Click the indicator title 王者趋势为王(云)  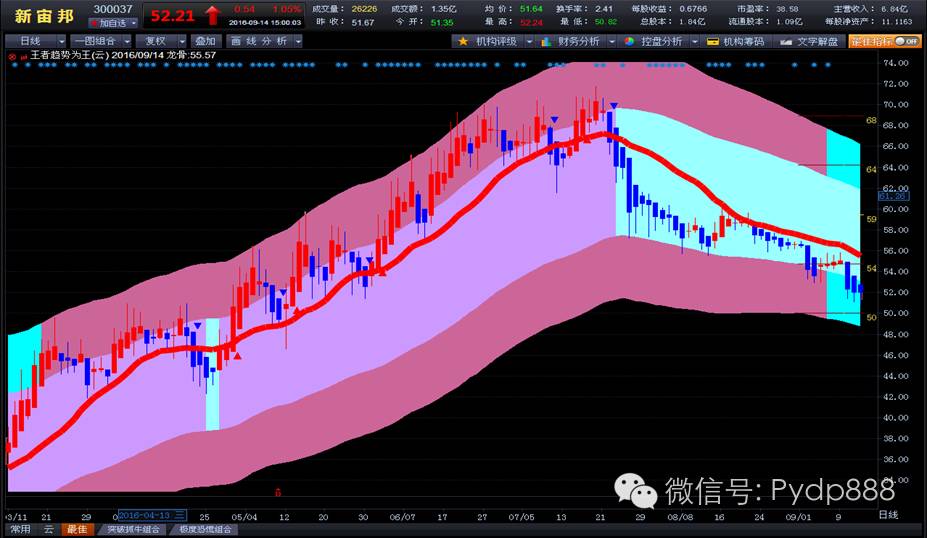pyautogui.click(x=69, y=55)
